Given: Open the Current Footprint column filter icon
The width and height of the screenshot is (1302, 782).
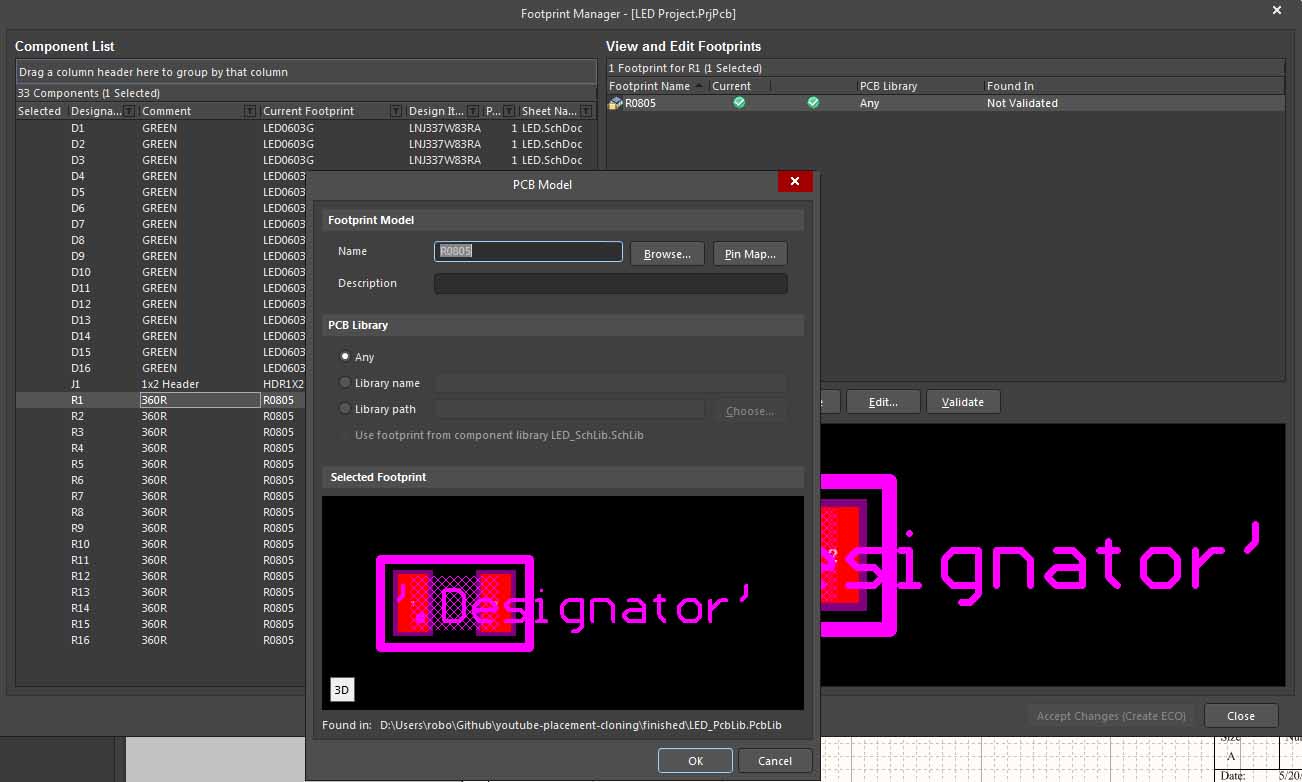Looking at the screenshot, I should [x=396, y=111].
